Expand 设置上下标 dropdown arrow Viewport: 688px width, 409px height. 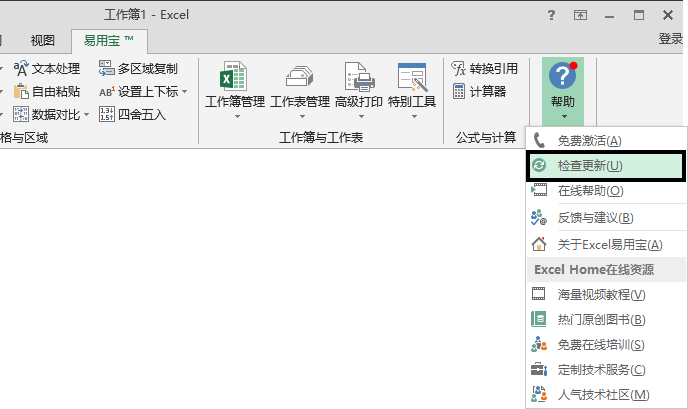(x=185, y=92)
